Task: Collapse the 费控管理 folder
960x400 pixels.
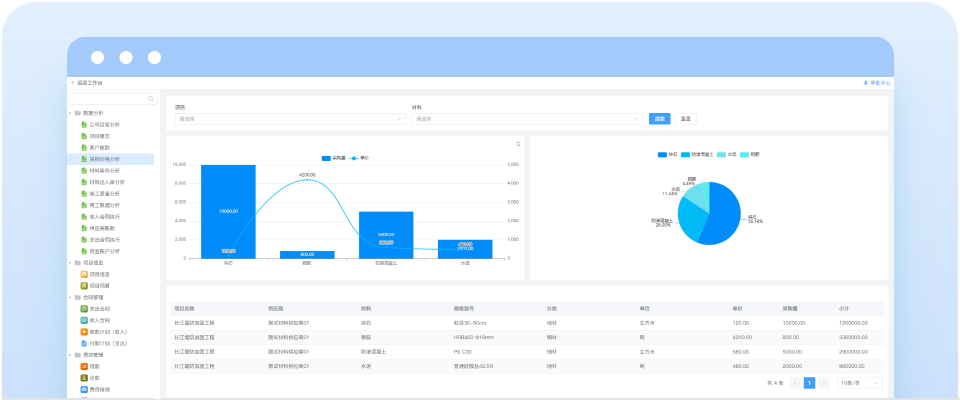Action: coord(70,355)
